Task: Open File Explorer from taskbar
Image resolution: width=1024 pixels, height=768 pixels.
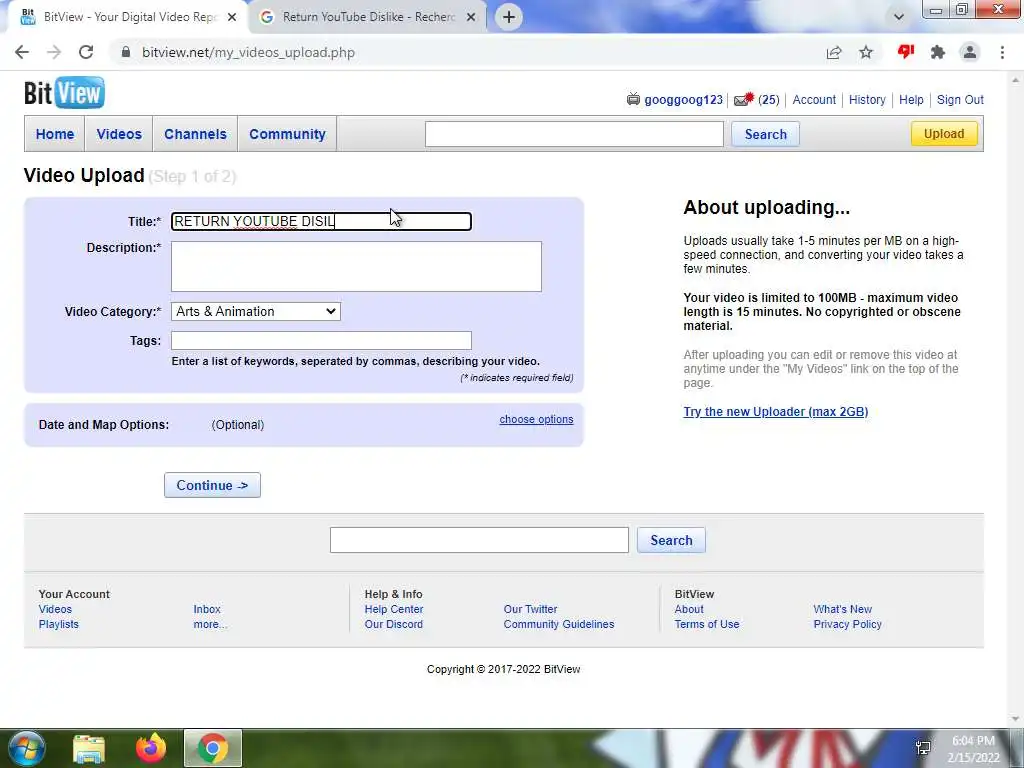Action: tap(89, 748)
